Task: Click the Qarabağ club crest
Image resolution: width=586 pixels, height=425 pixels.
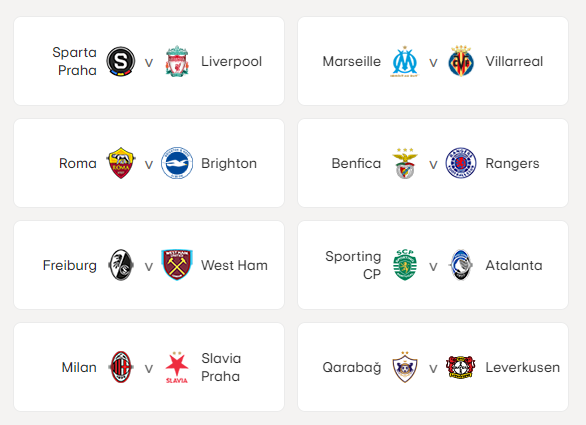Action: [405, 367]
